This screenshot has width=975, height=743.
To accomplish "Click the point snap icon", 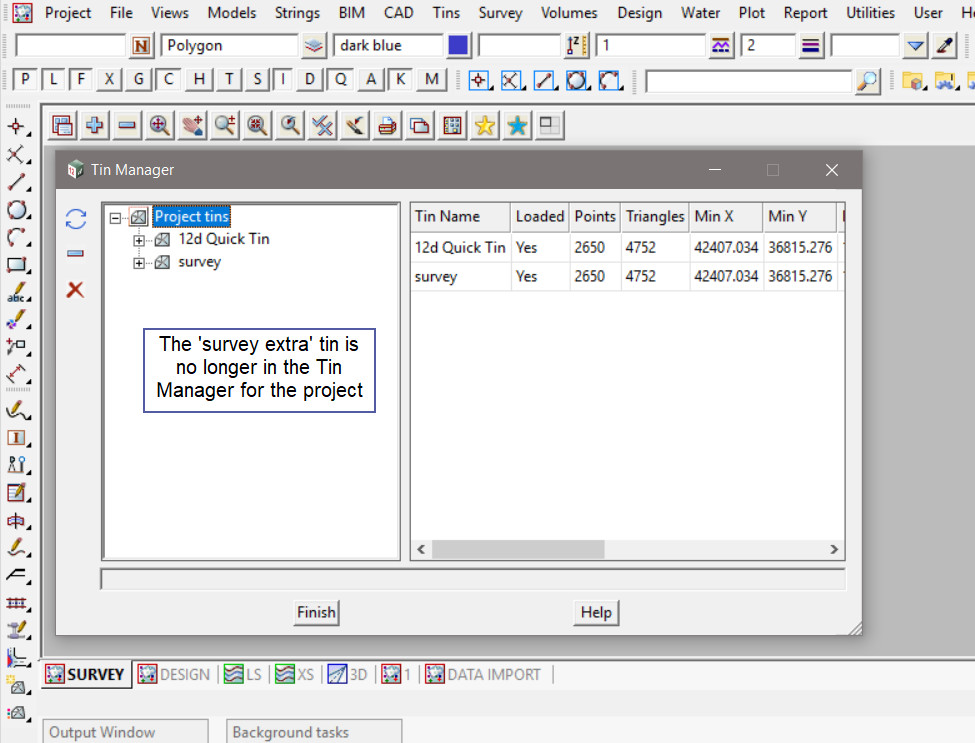I will [x=478, y=80].
